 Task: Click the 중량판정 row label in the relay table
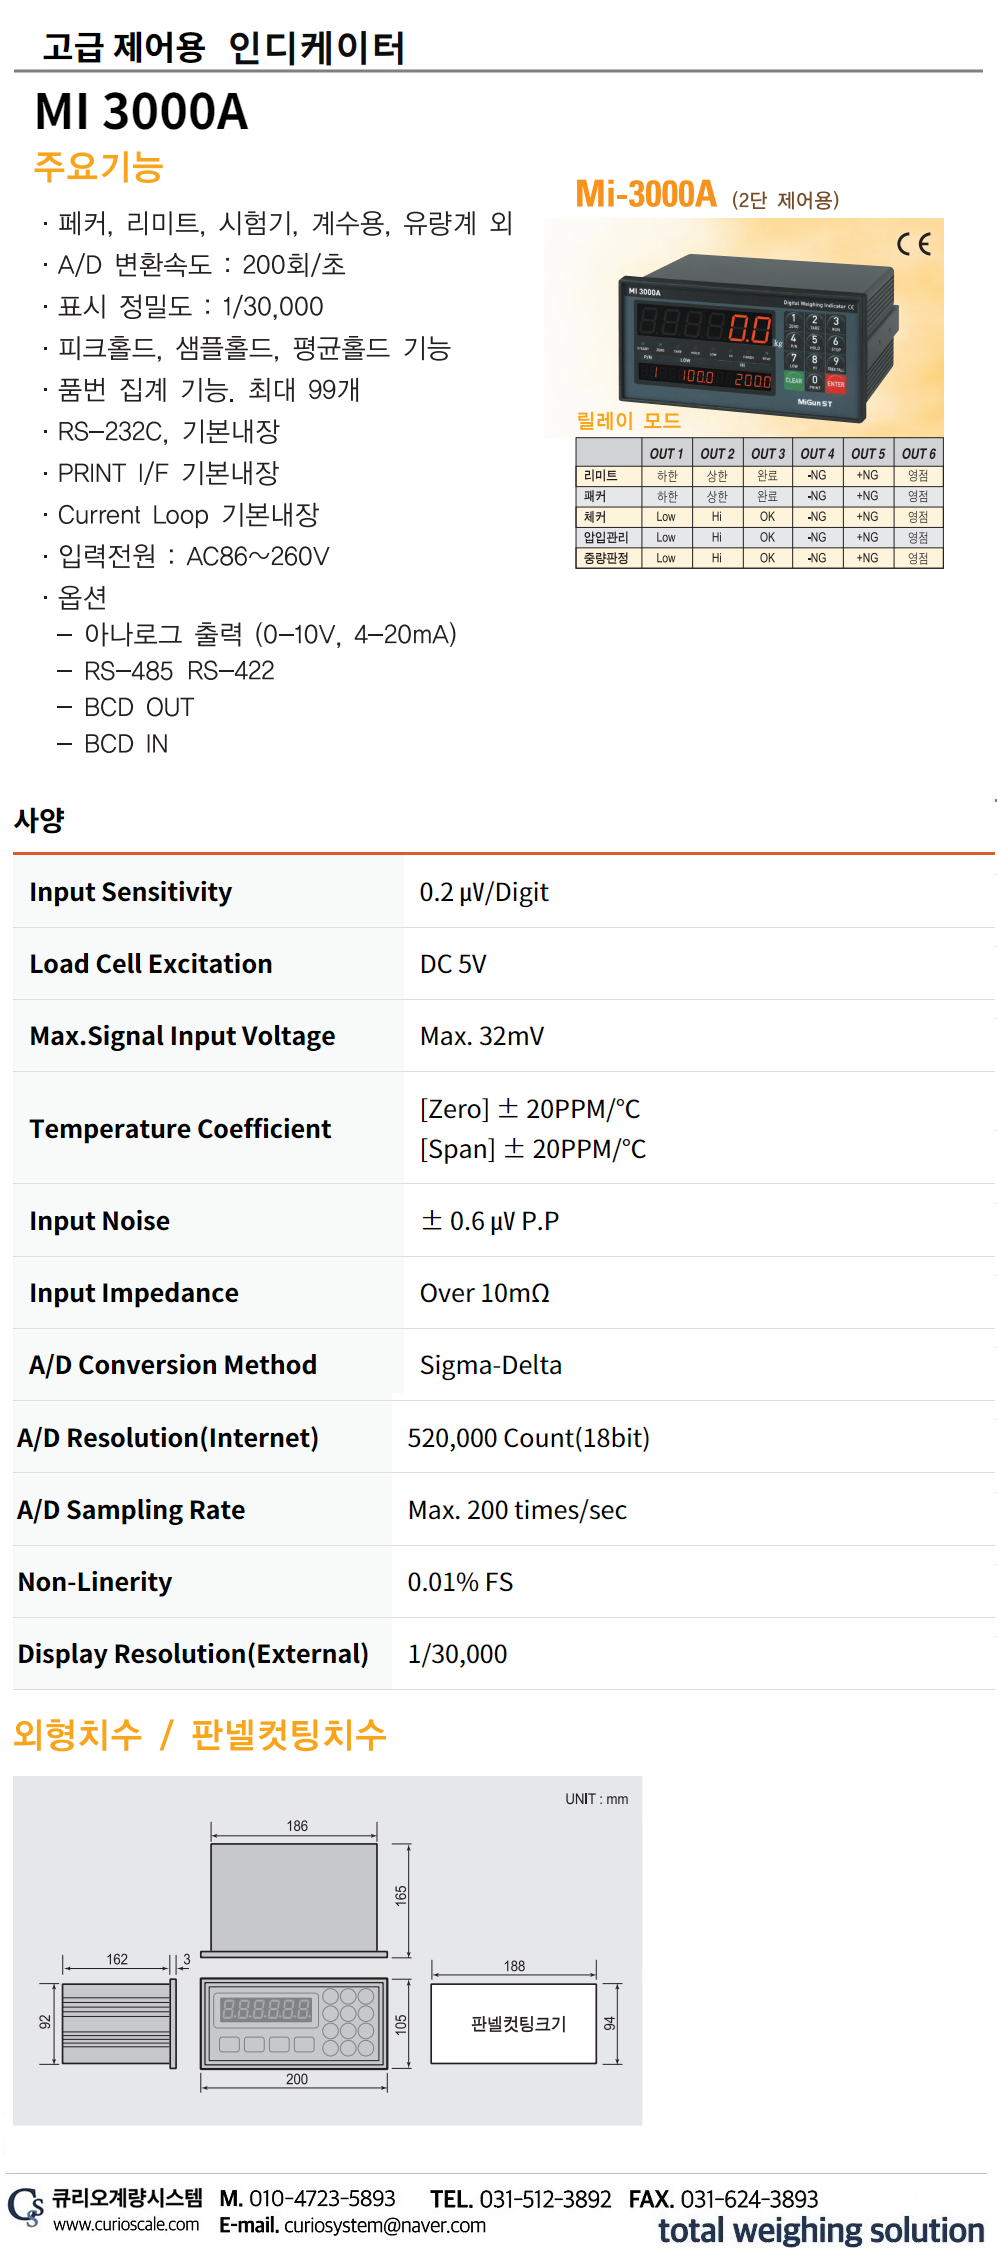[606, 558]
